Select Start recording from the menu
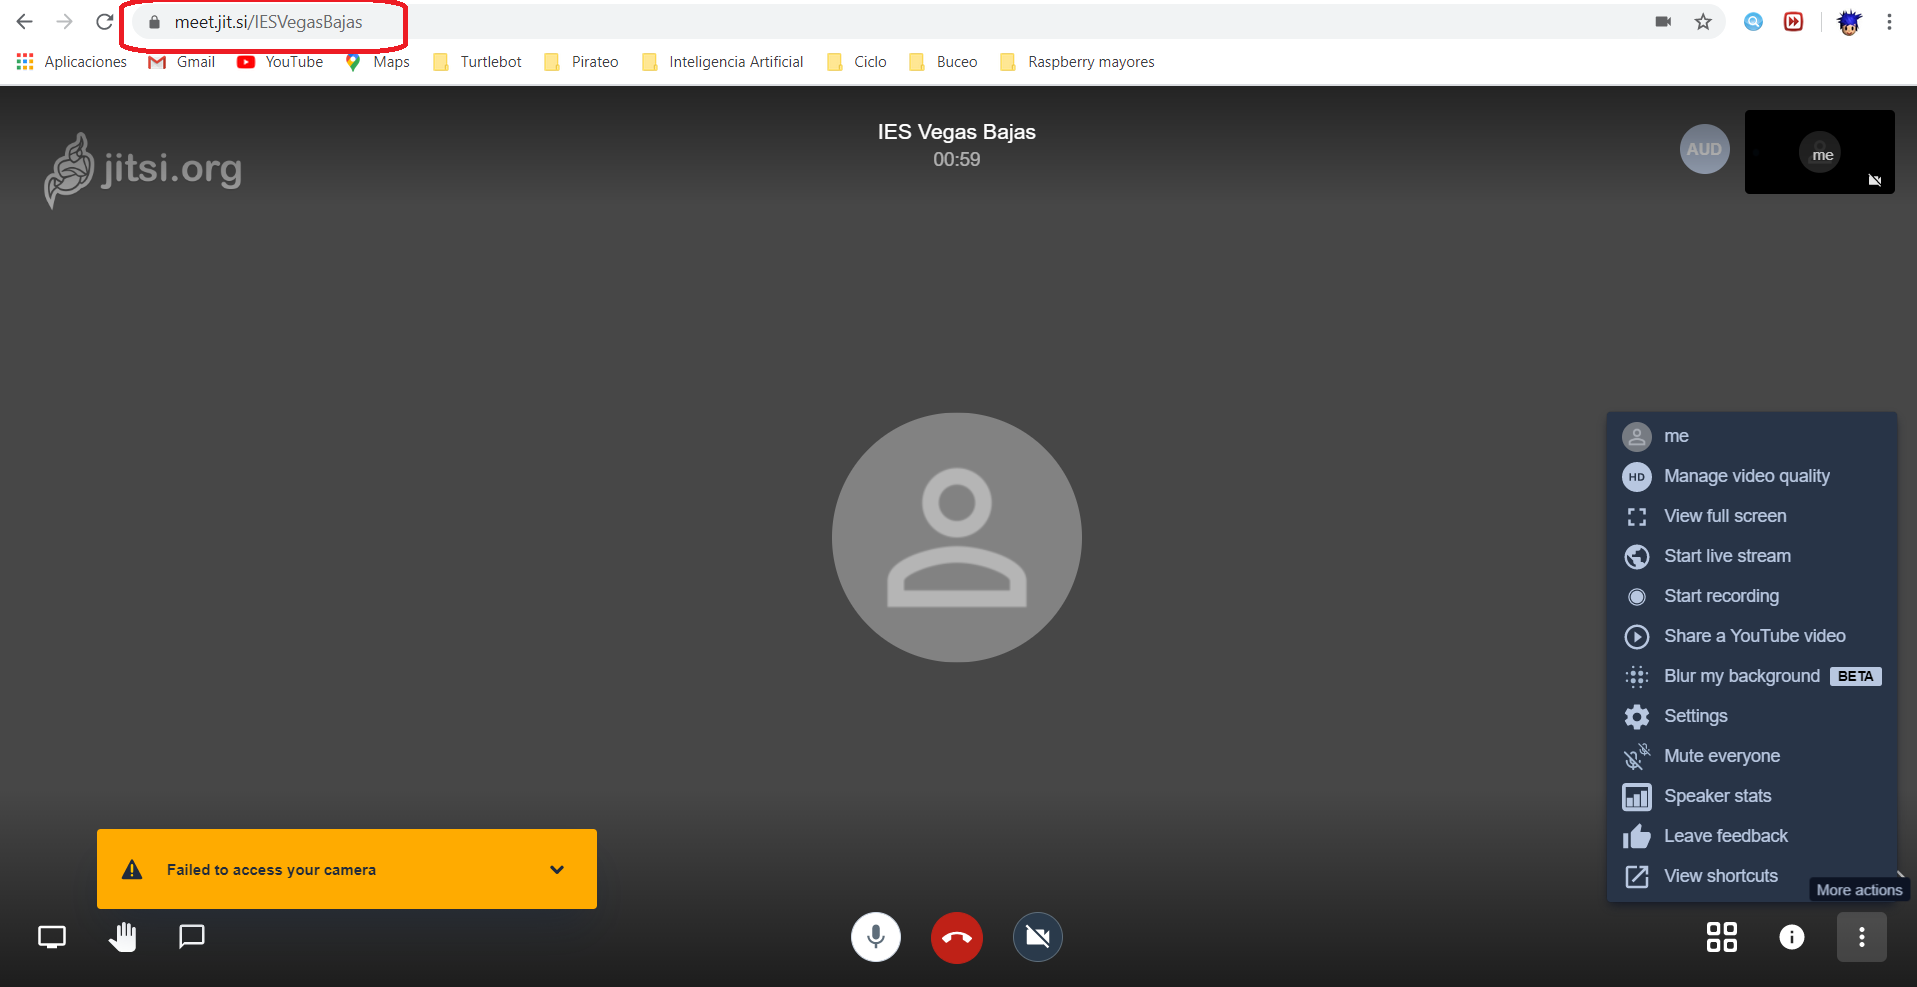Viewport: 1917px width, 987px height. click(1721, 596)
